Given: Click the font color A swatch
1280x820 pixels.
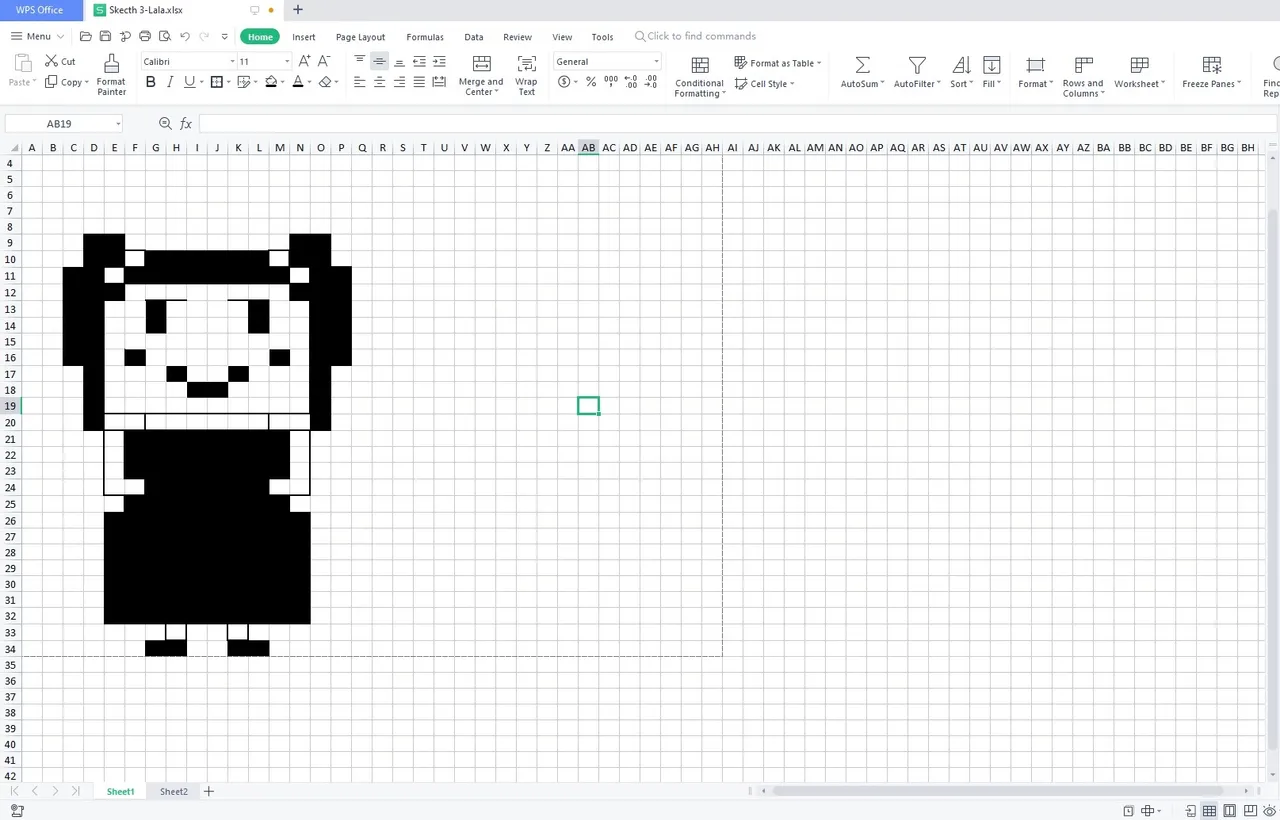Looking at the screenshot, I should tap(297, 82).
